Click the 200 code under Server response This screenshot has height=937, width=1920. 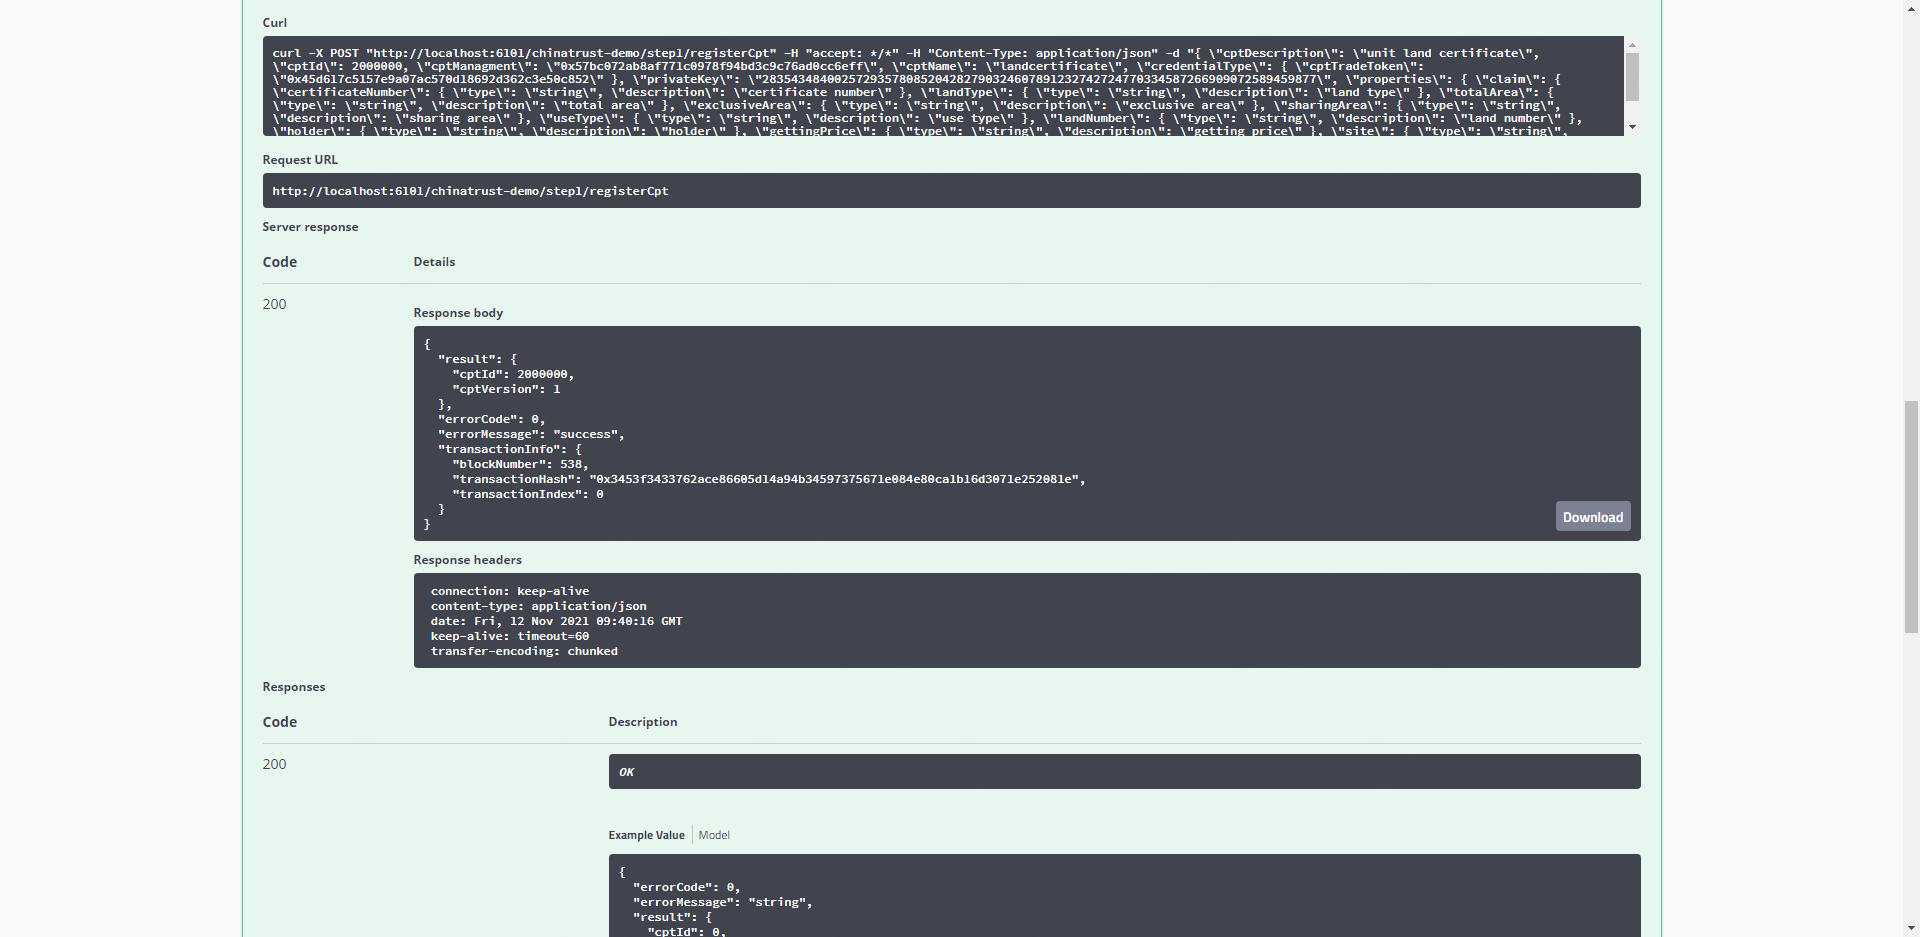[x=274, y=304]
